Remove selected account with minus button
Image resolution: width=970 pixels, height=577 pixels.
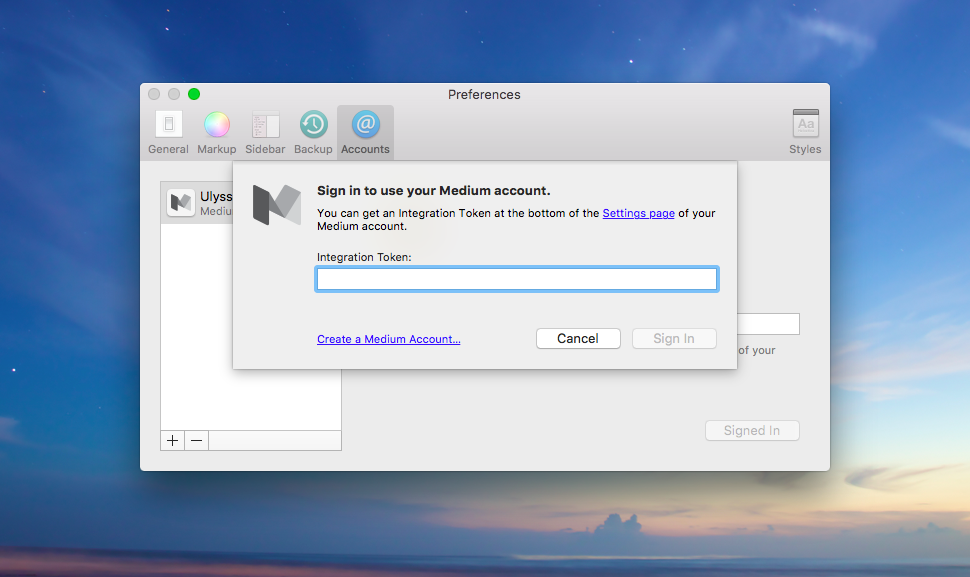click(x=197, y=440)
